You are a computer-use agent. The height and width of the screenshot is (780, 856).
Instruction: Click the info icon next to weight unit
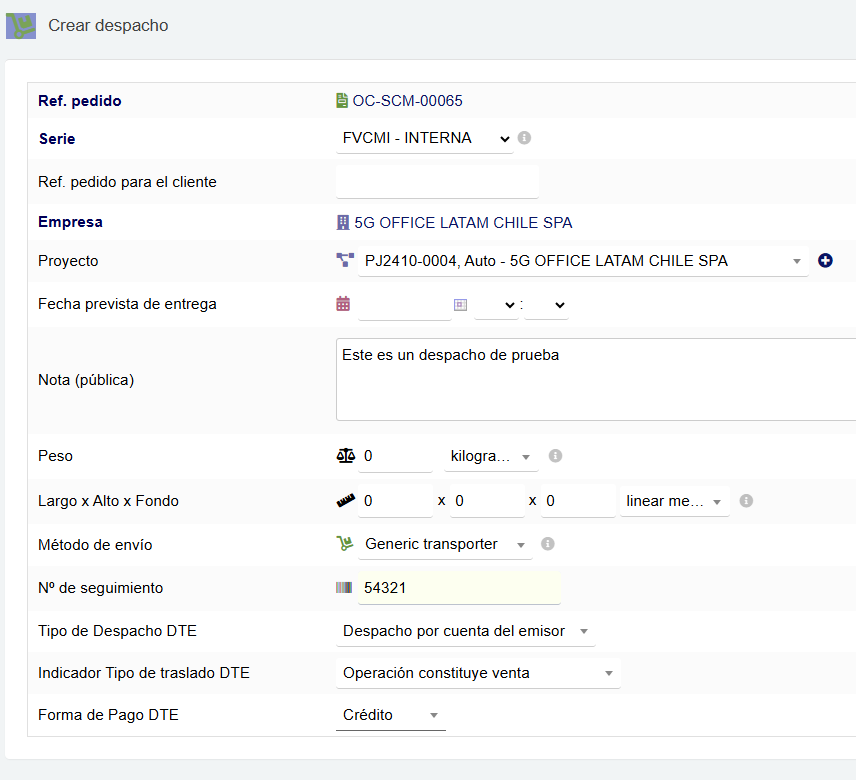(555, 456)
